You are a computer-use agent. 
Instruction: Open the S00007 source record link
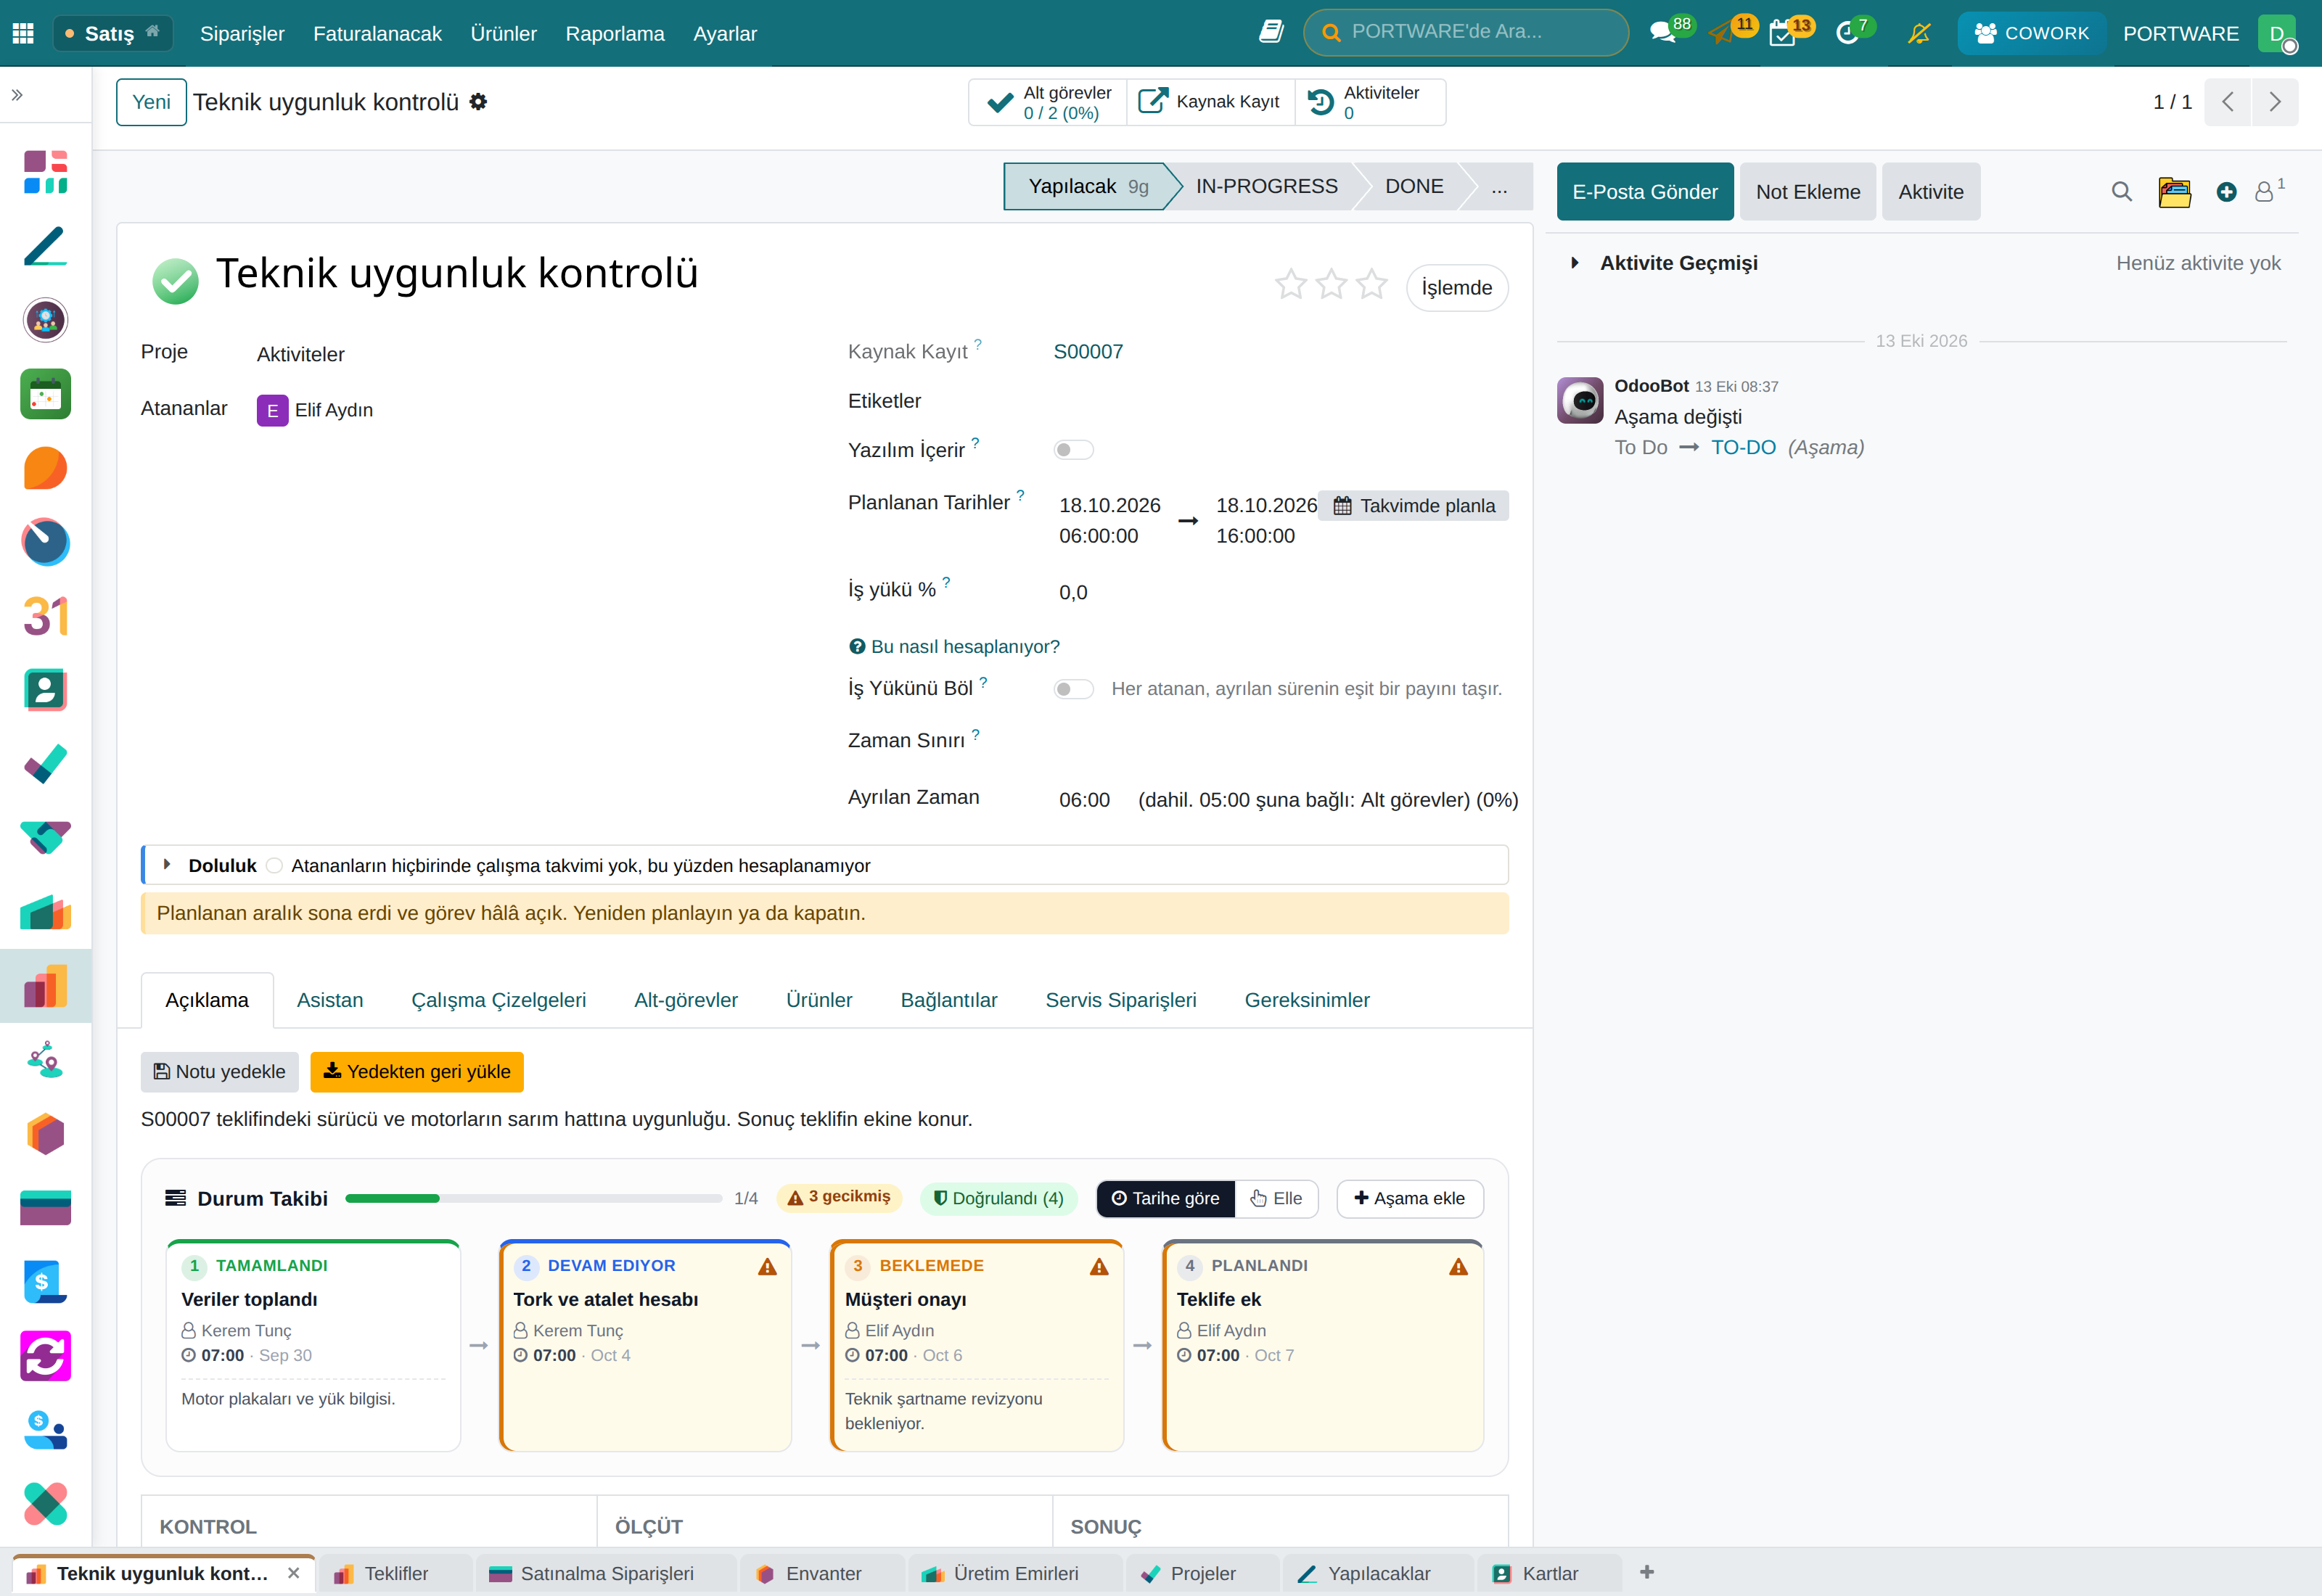1088,352
